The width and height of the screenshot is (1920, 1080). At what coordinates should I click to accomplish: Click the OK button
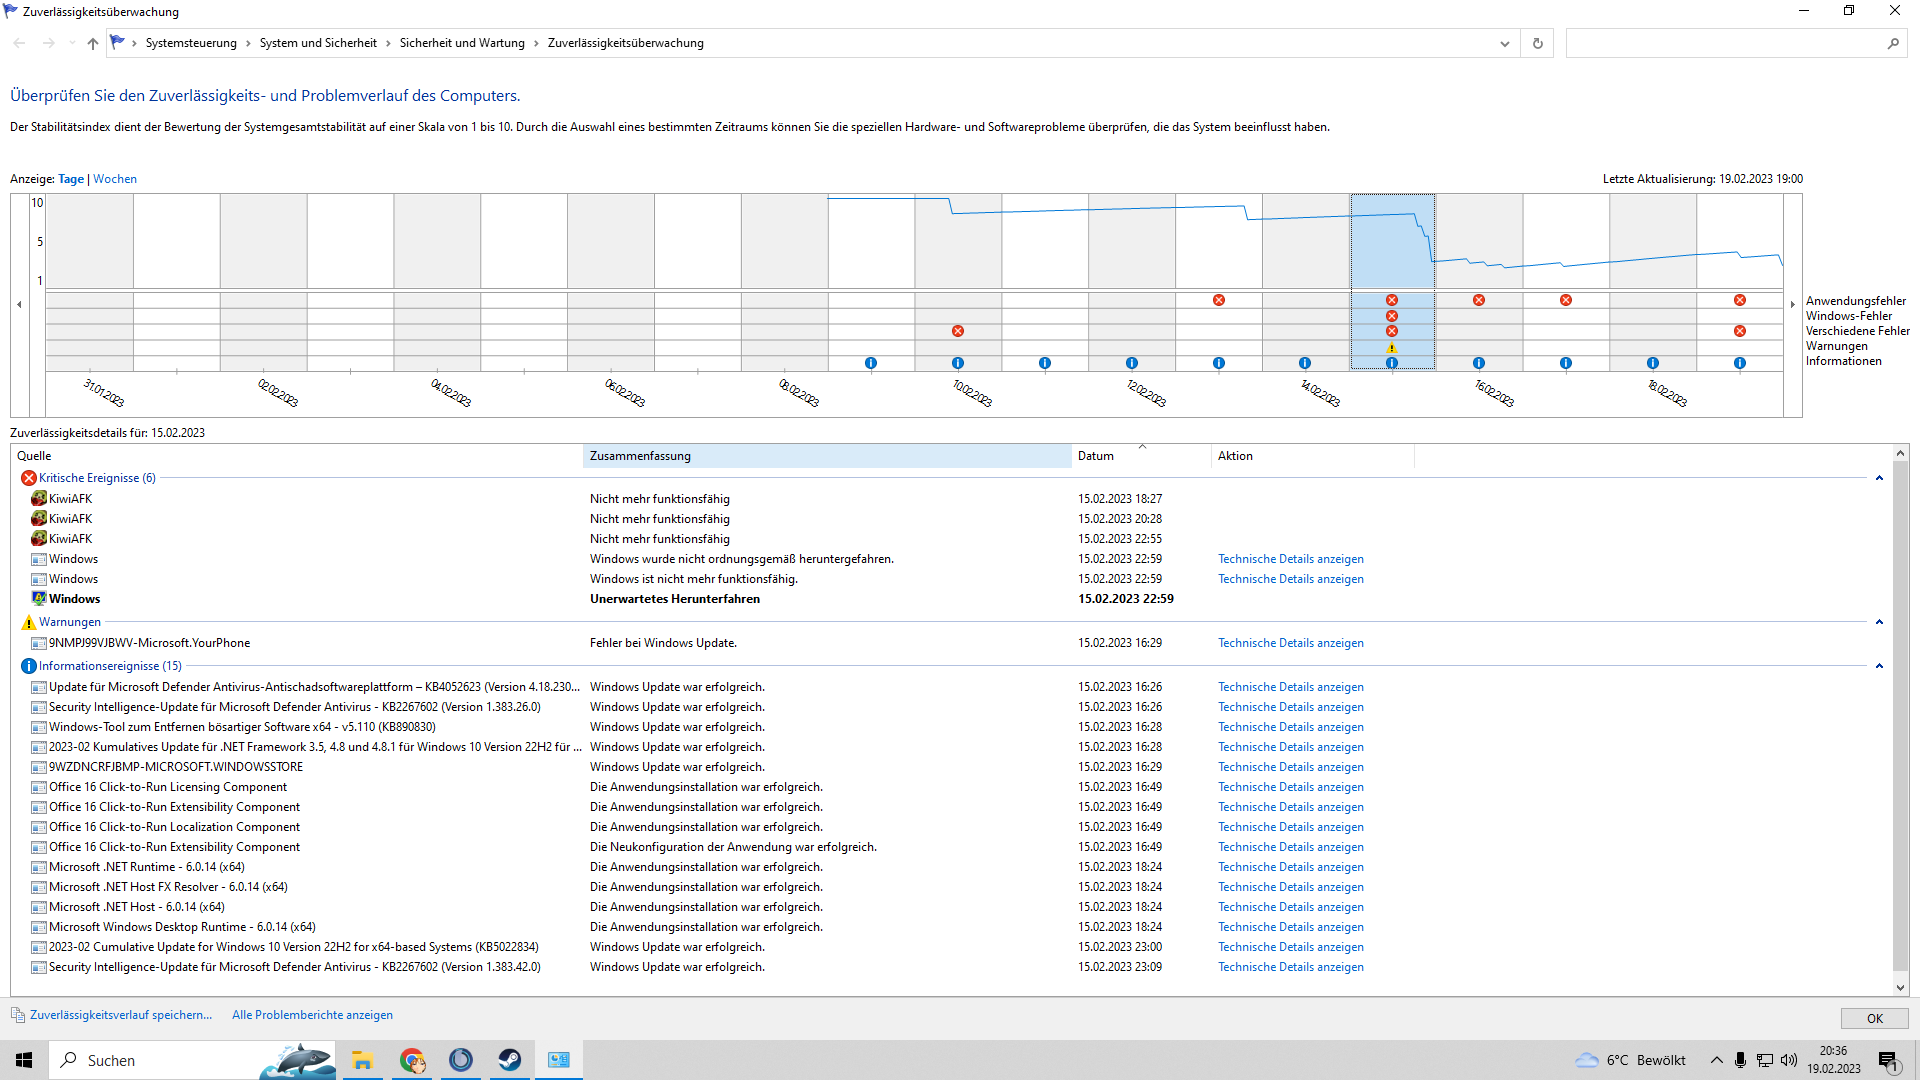pos(1874,1018)
